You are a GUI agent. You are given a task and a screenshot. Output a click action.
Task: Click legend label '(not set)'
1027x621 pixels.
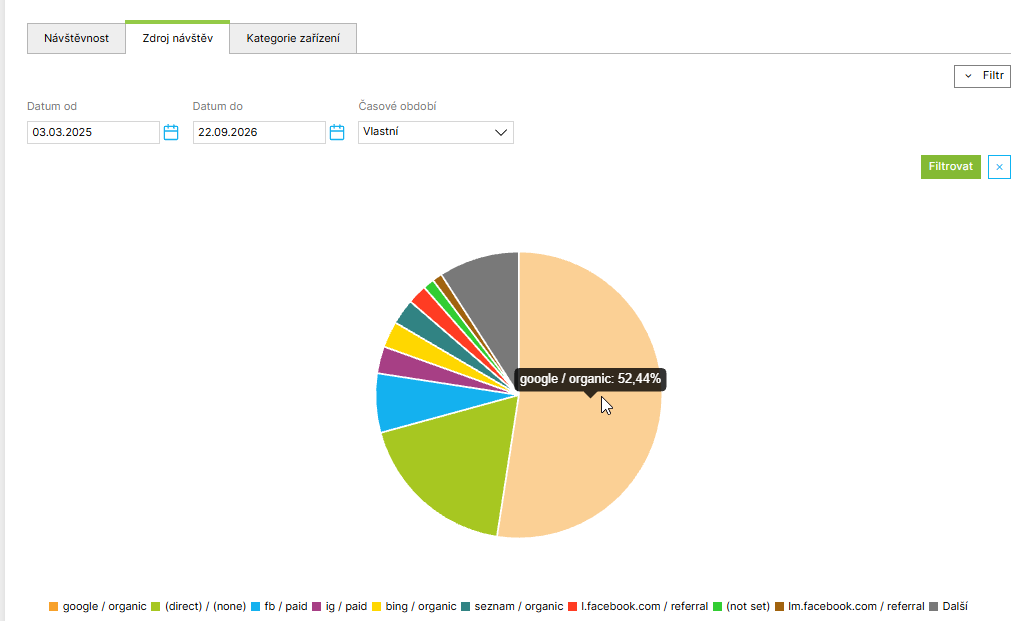coord(748,607)
